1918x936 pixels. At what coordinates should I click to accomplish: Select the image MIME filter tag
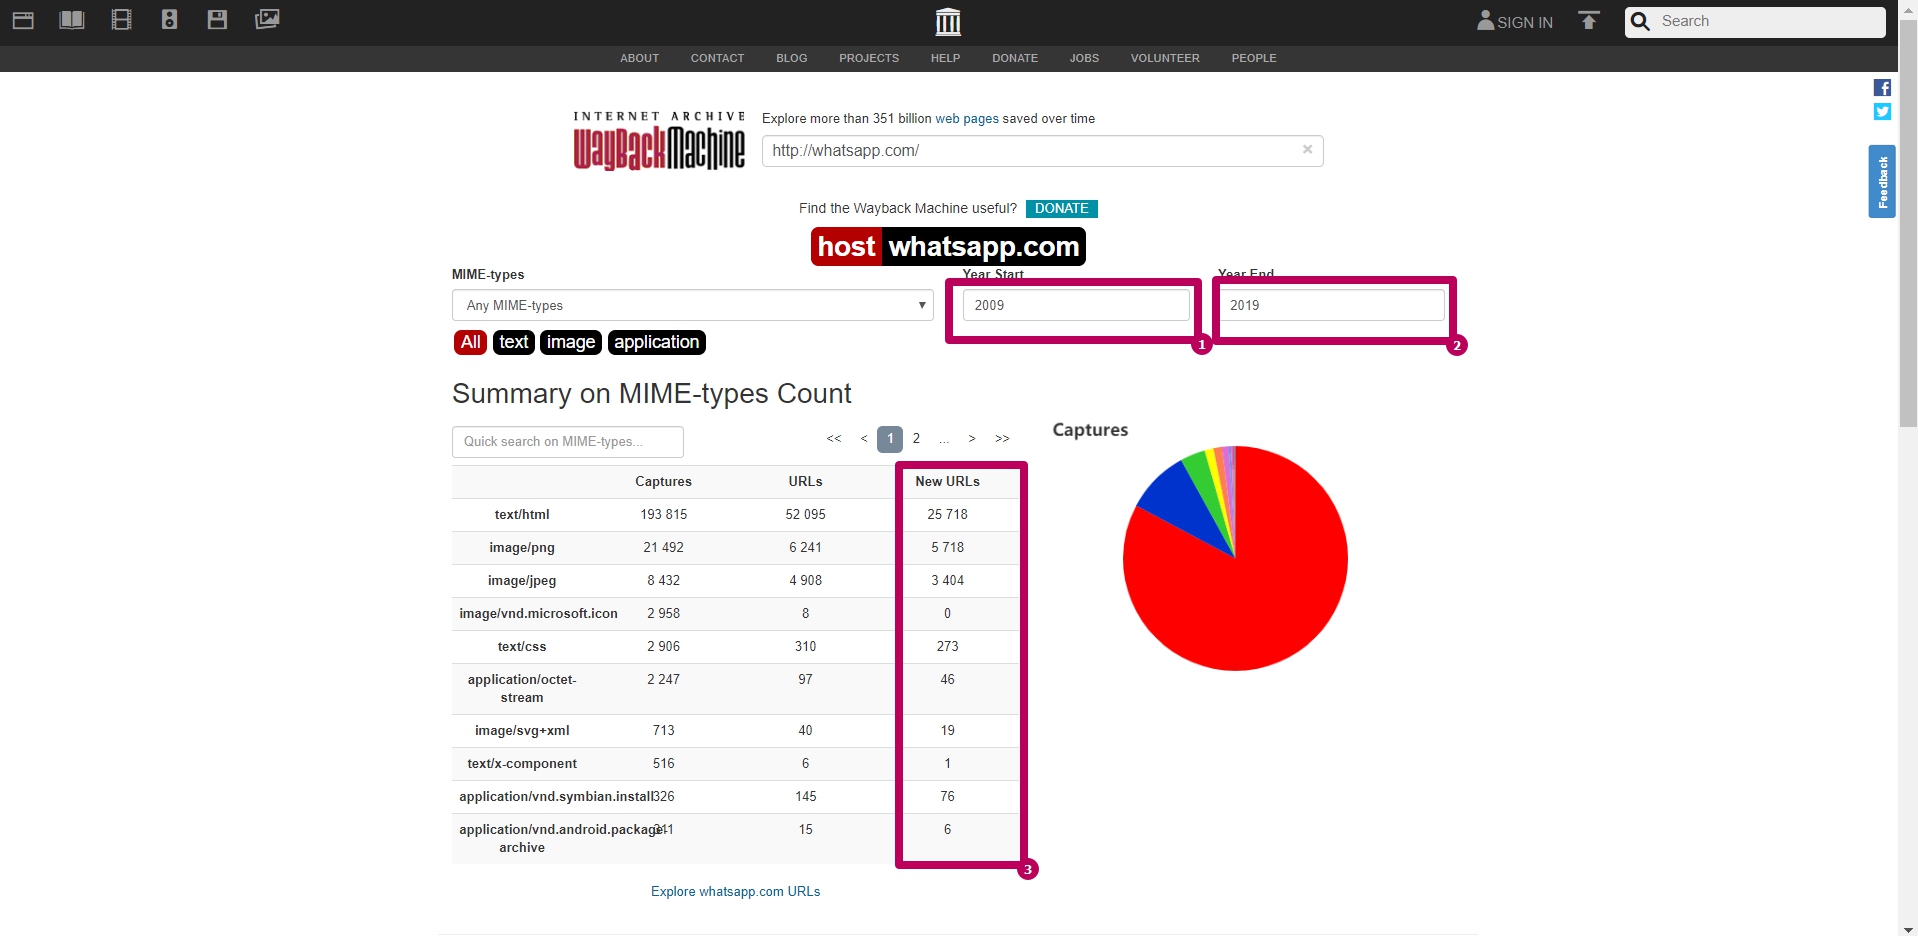coord(571,342)
